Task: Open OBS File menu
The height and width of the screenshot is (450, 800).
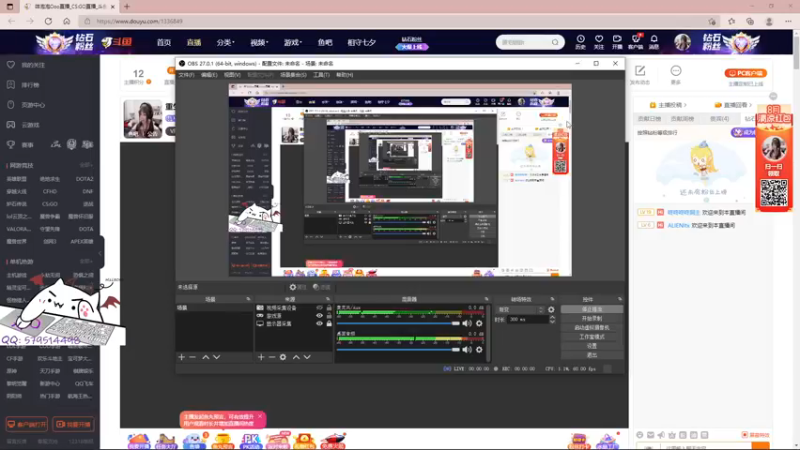Action: [186, 75]
